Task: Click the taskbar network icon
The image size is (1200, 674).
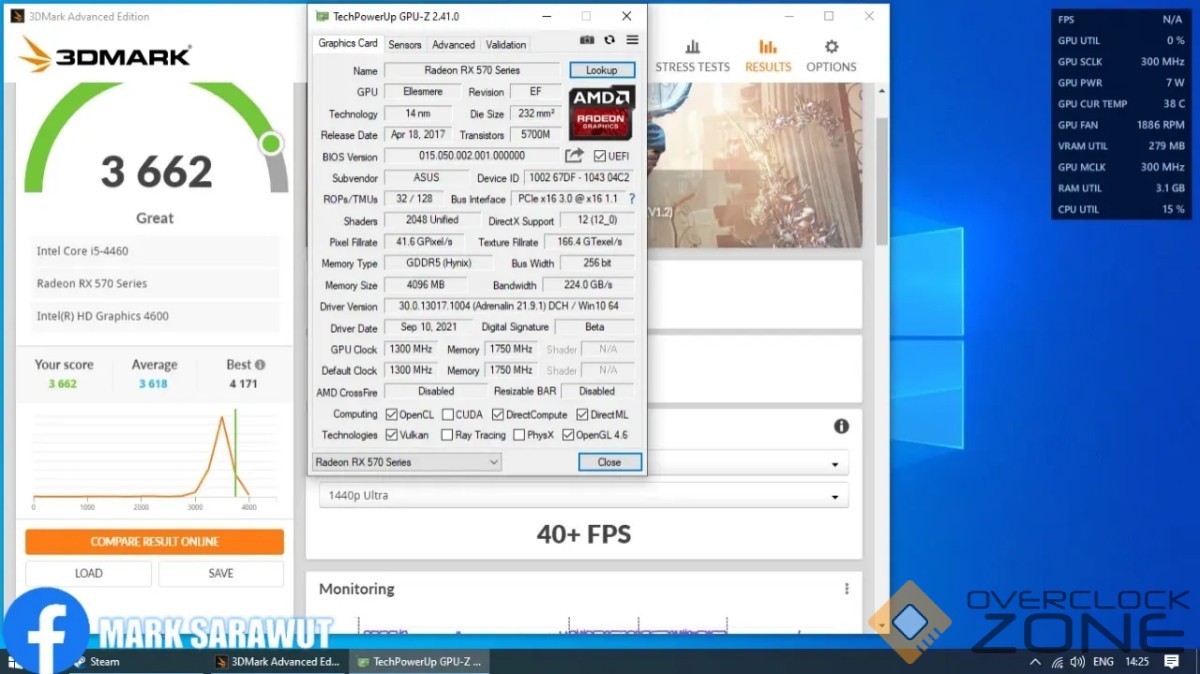Action: tap(1055, 662)
